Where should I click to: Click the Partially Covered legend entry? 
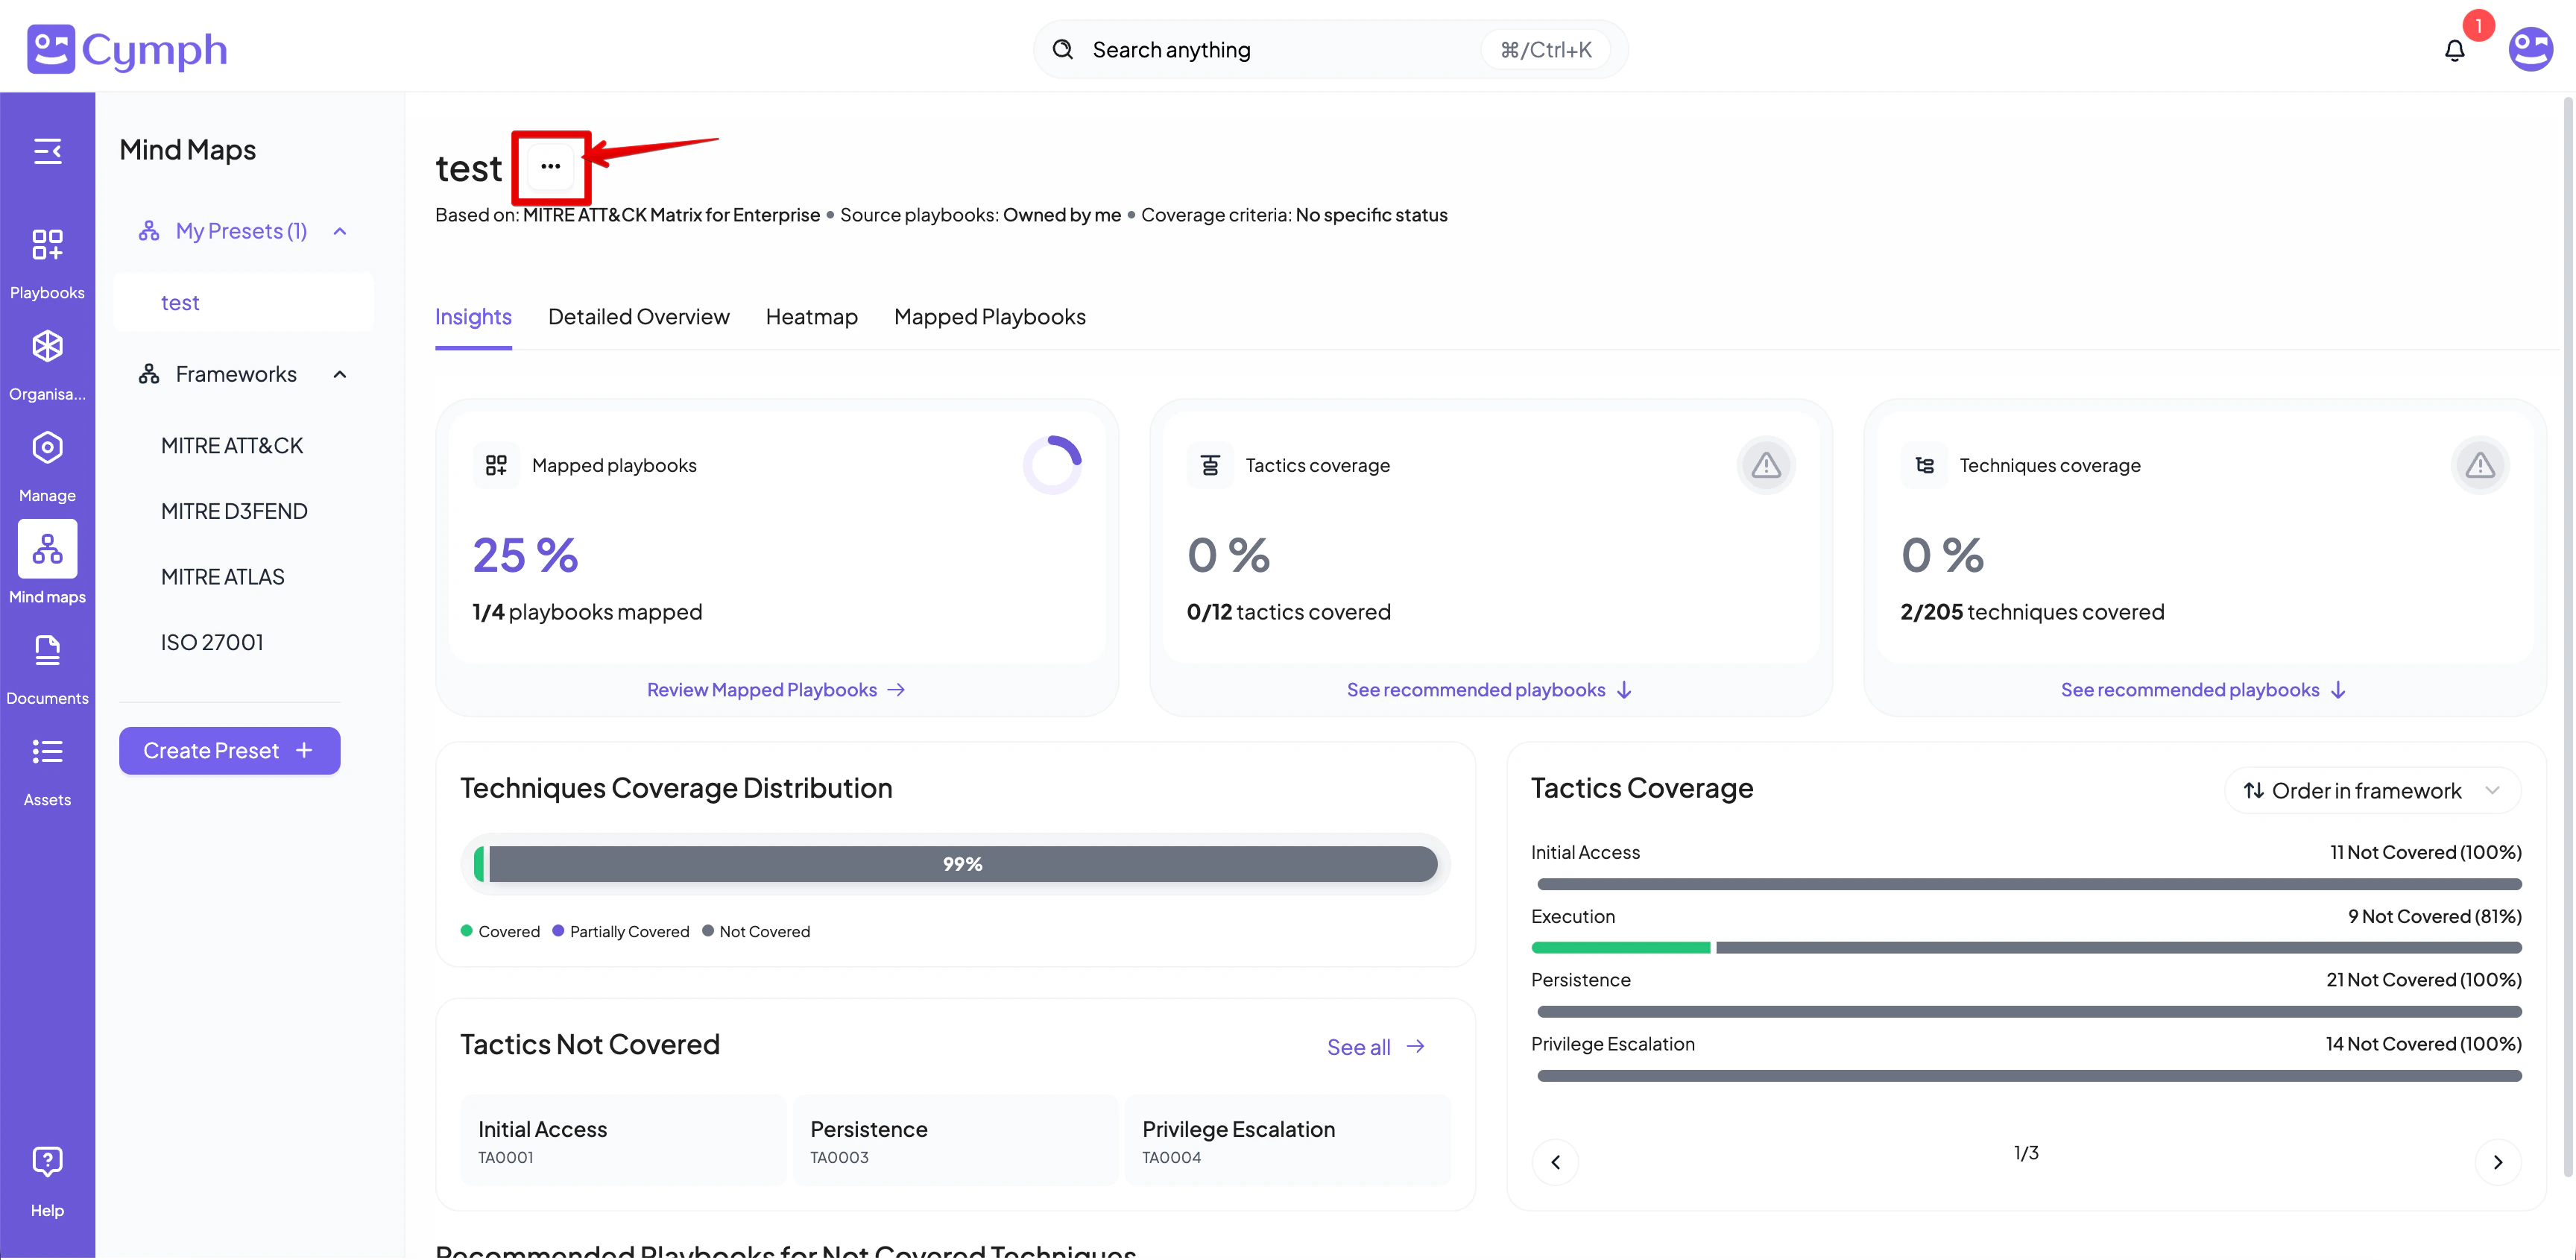pyautogui.click(x=621, y=932)
